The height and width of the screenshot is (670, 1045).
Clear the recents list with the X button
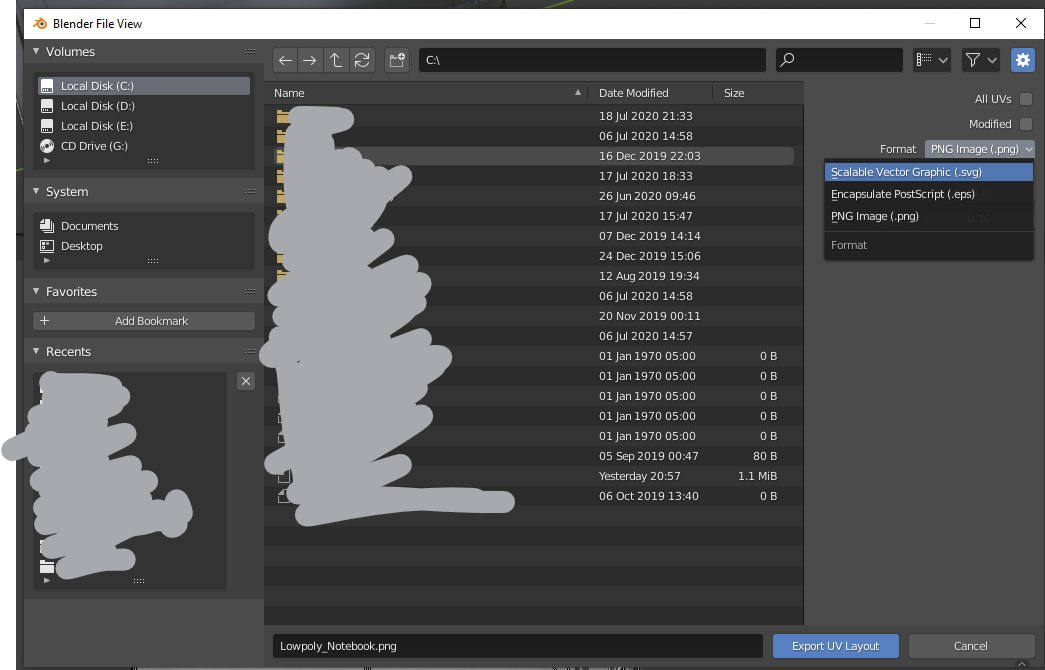tap(246, 381)
